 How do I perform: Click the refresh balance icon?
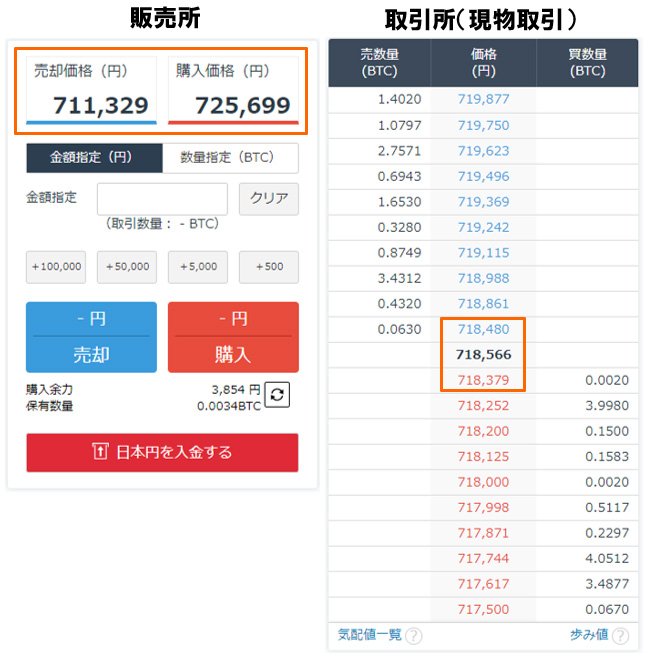tap(277, 395)
